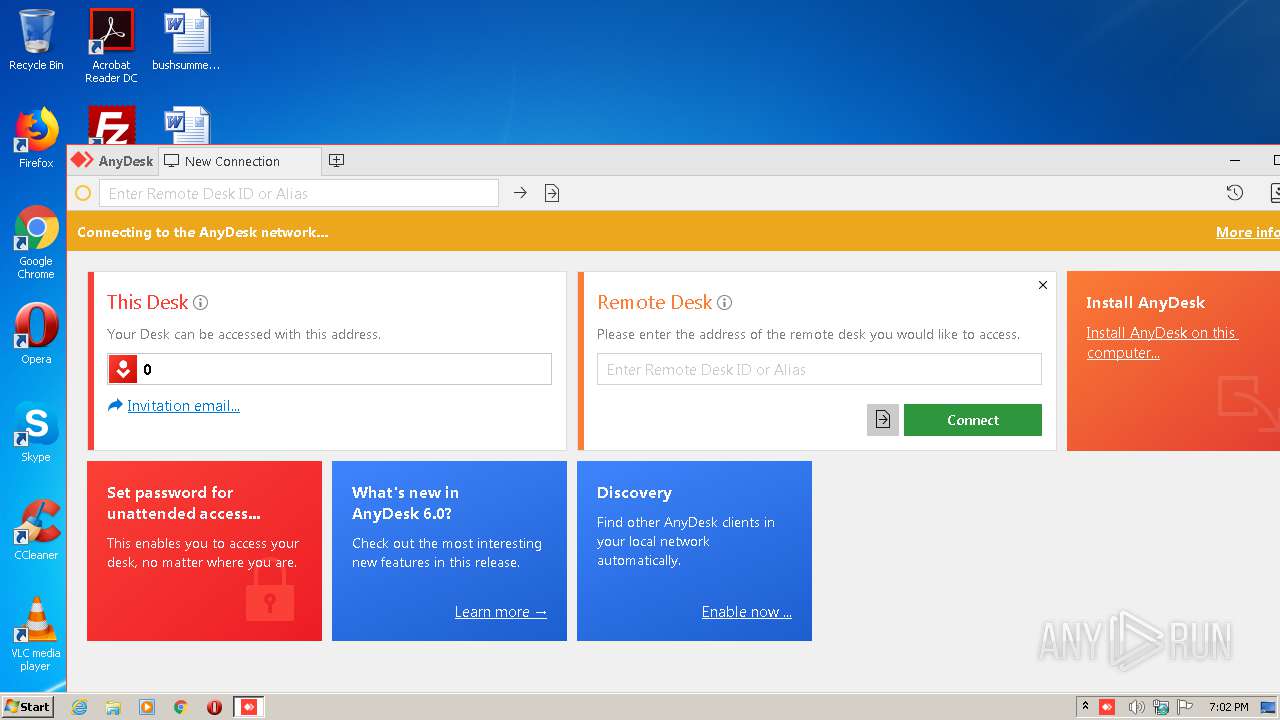Click the address bar Remote Desk ID field

pos(299,193)
